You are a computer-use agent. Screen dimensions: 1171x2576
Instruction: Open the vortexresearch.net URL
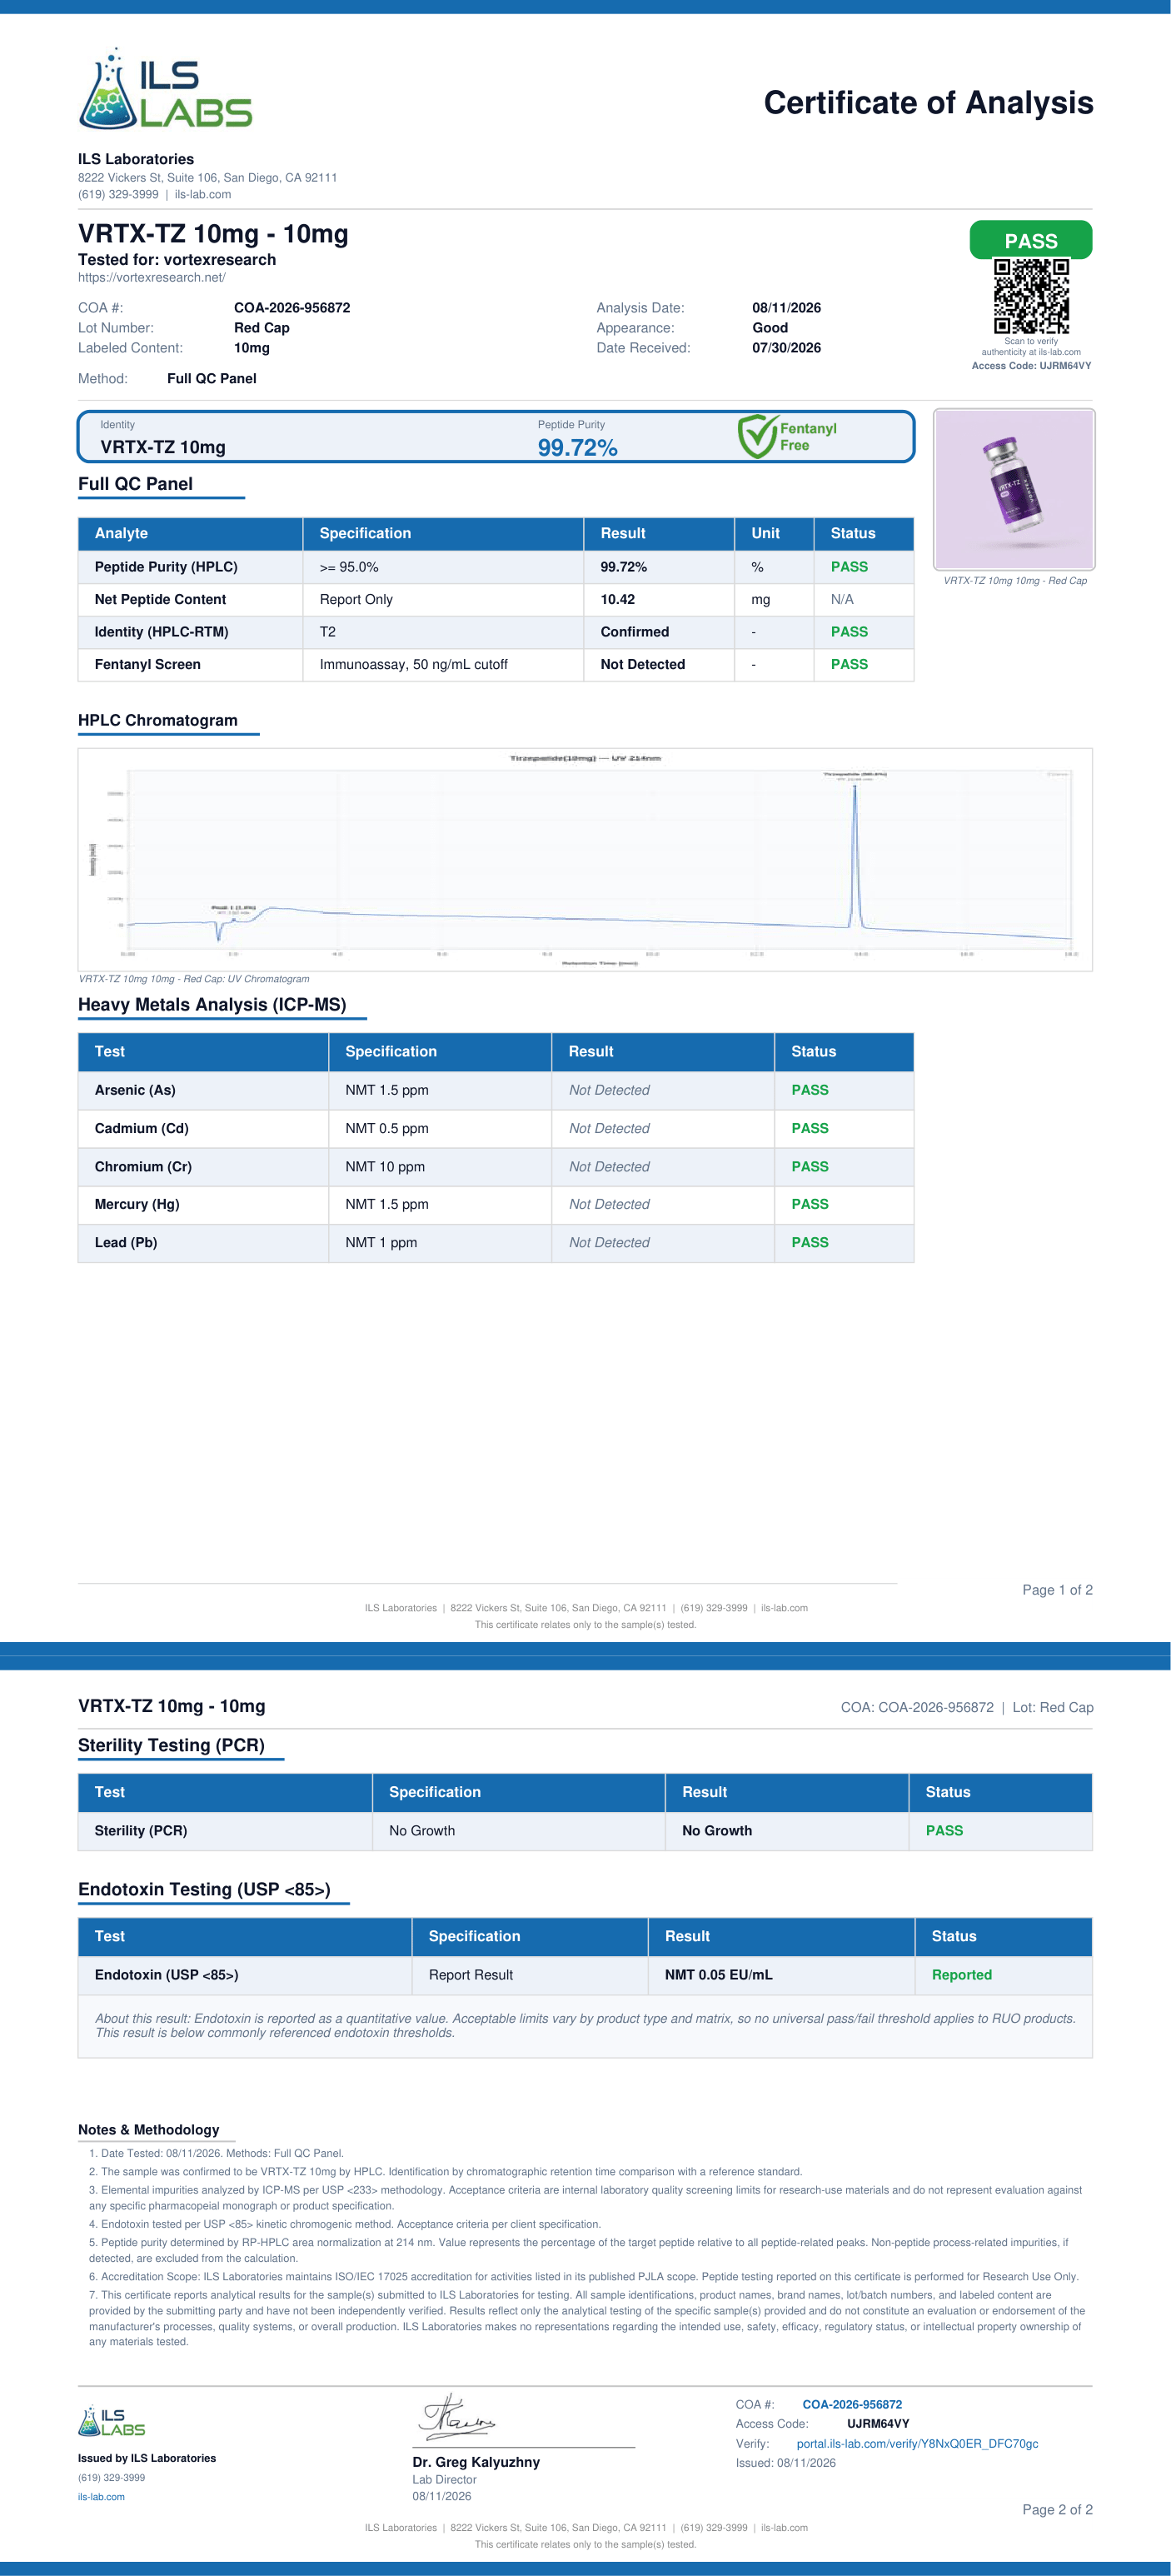[x=152, y=278]
